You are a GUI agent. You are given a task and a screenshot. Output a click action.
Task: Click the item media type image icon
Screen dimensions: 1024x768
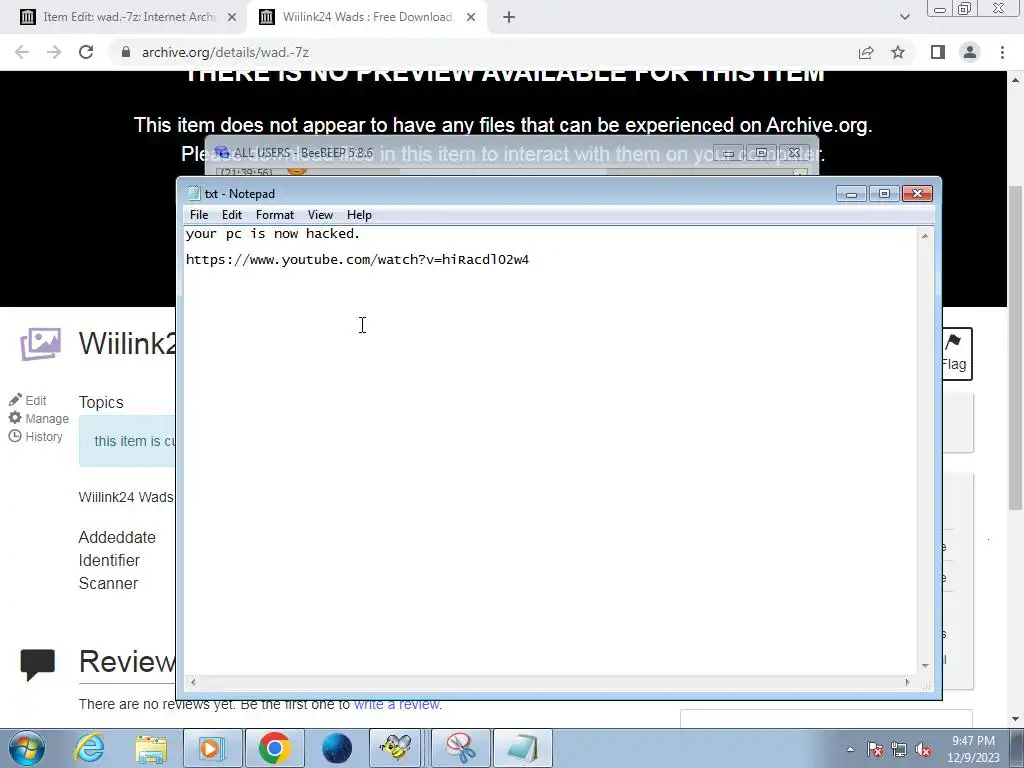pyautogui.click(x=40, y=344)
